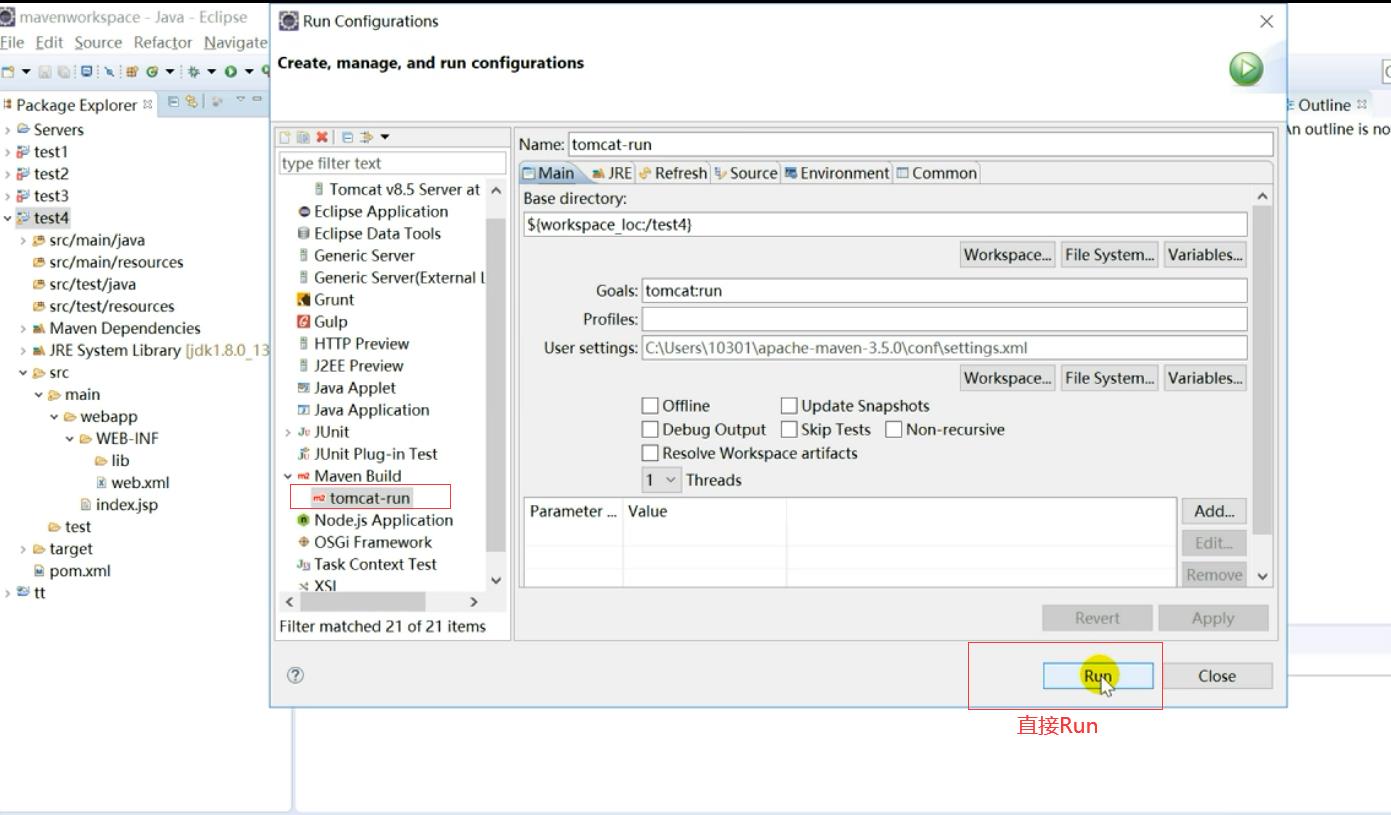Viewport: 1391px width, 815px height.
Task: Select web.xml in Package Explorer
Action: click(x=133, y=482)
